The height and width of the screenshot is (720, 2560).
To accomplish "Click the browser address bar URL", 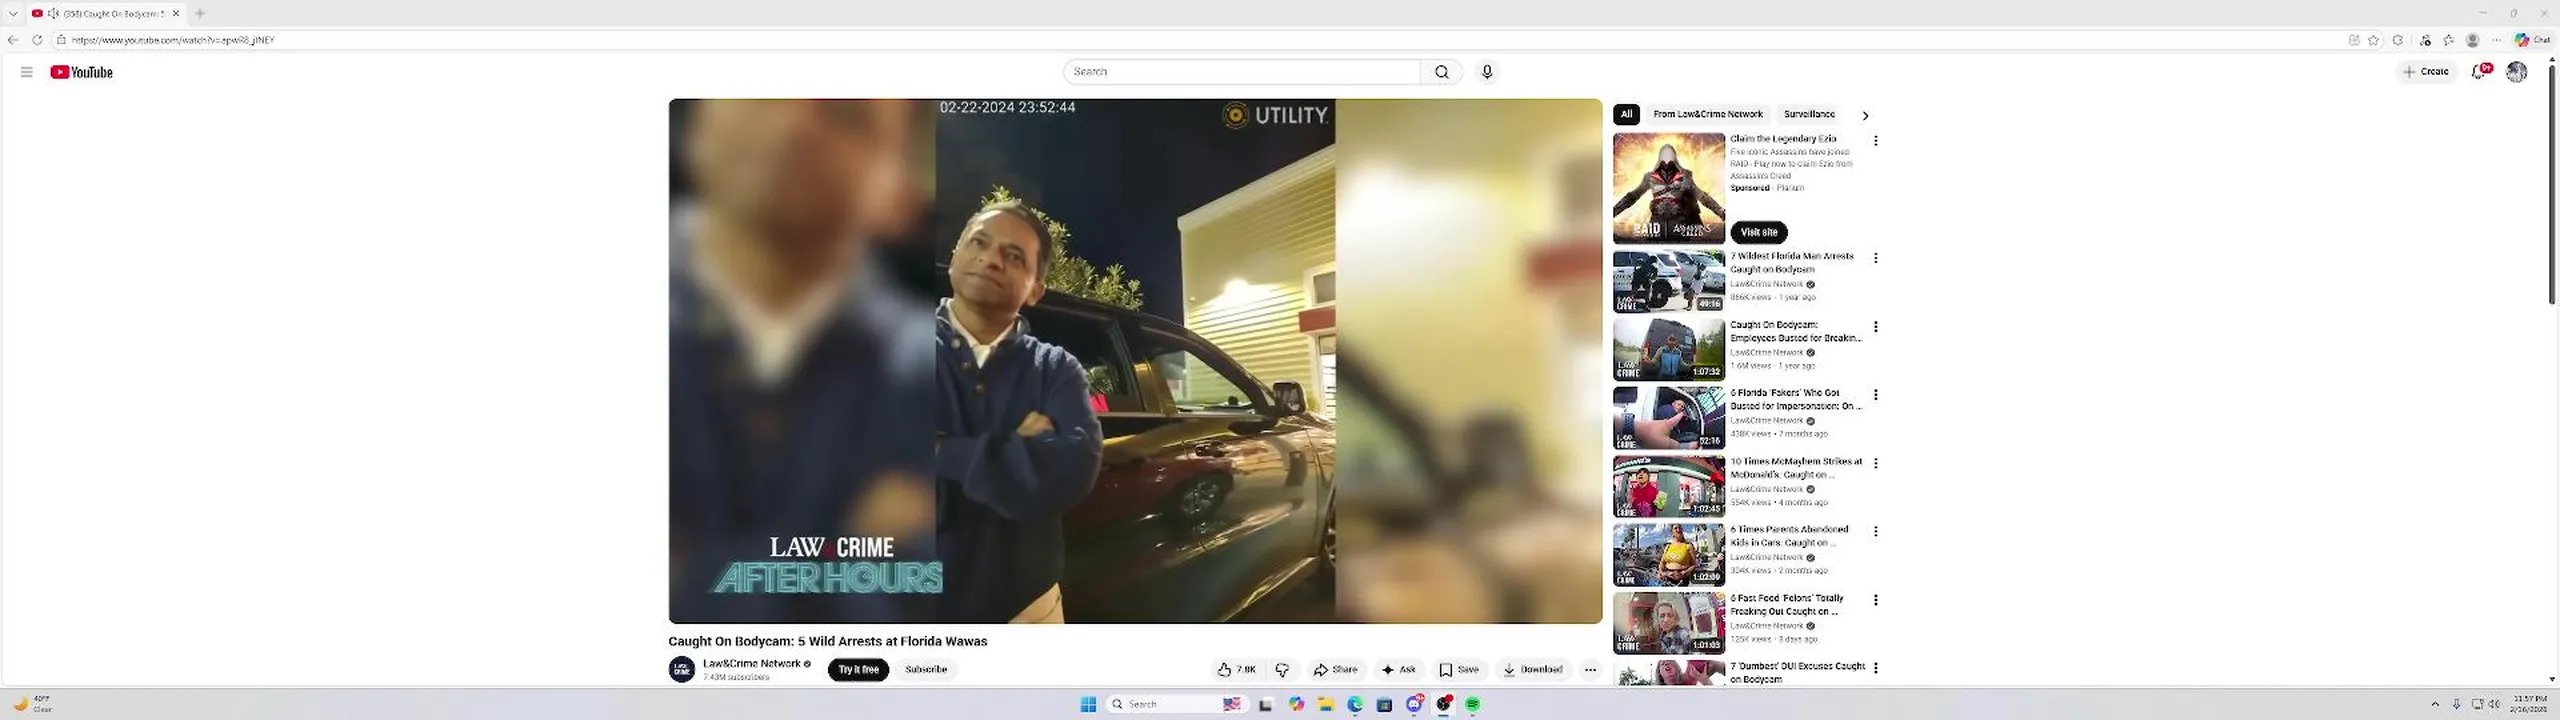I will click(x=173, y=40).
